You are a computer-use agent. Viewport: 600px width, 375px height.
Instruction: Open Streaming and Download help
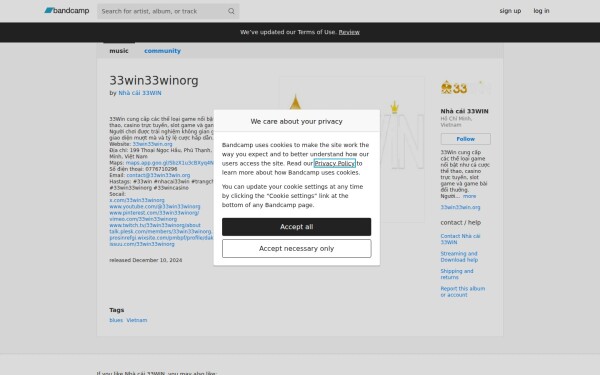click(459, 257)
